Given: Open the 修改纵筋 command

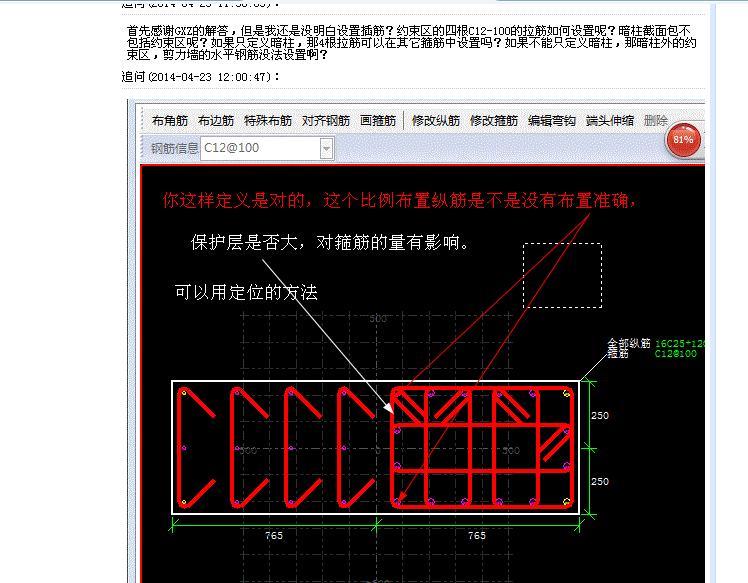Looking at the screenshot, I should click(436, 121).
